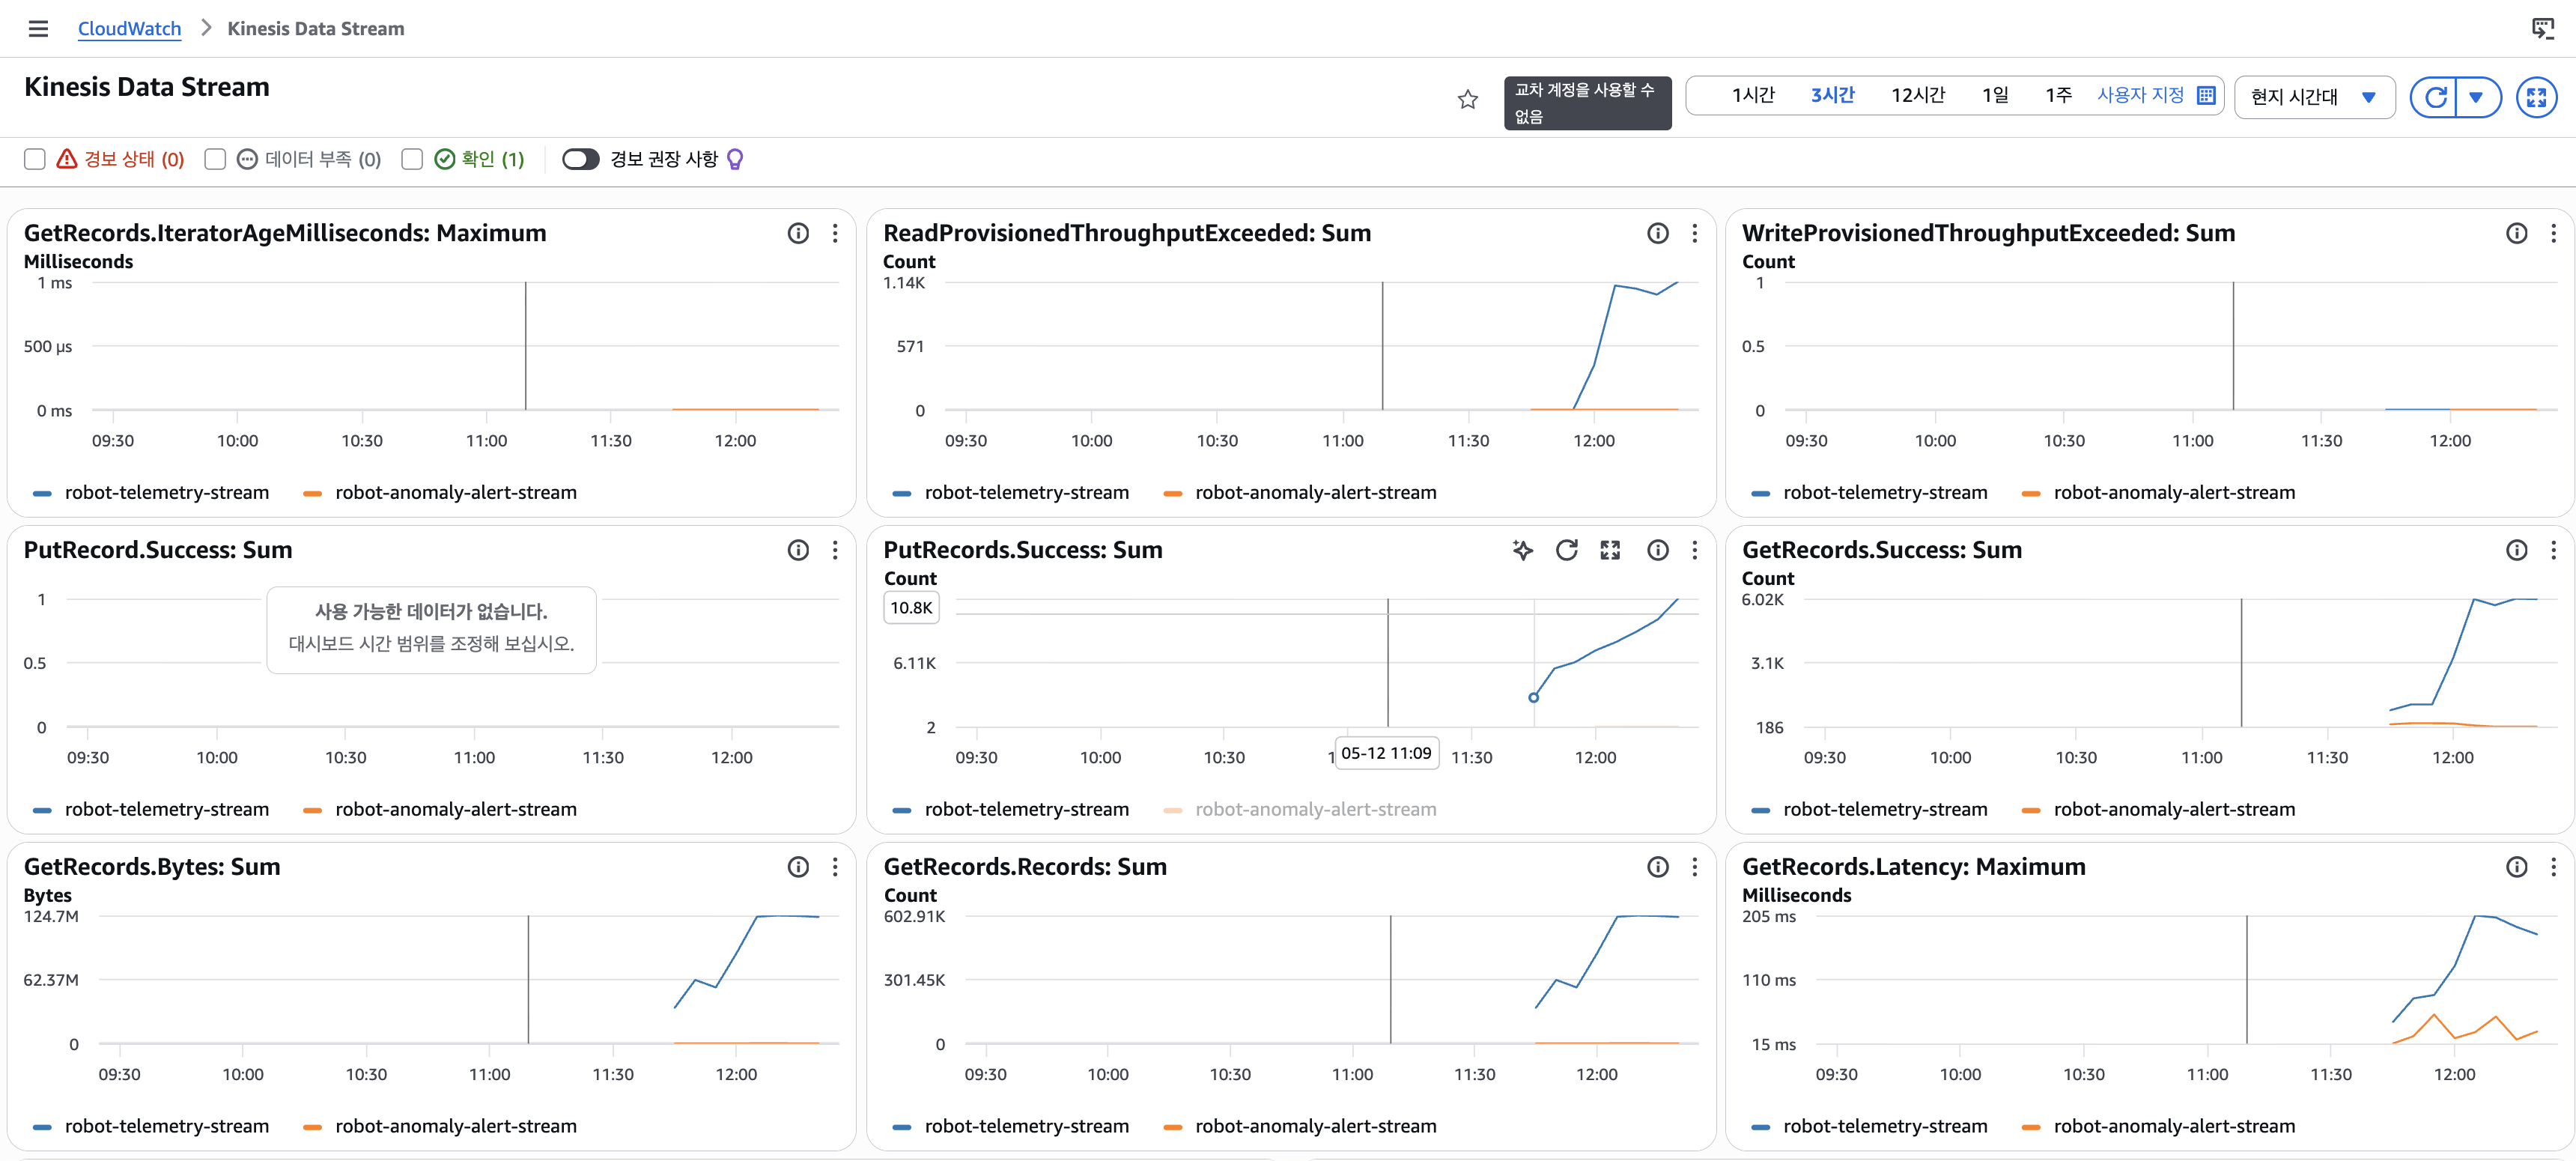
Task: Open the 현지 시간대 timezone dropdown
Action: pyautogui.click(x=2313, y=97)
